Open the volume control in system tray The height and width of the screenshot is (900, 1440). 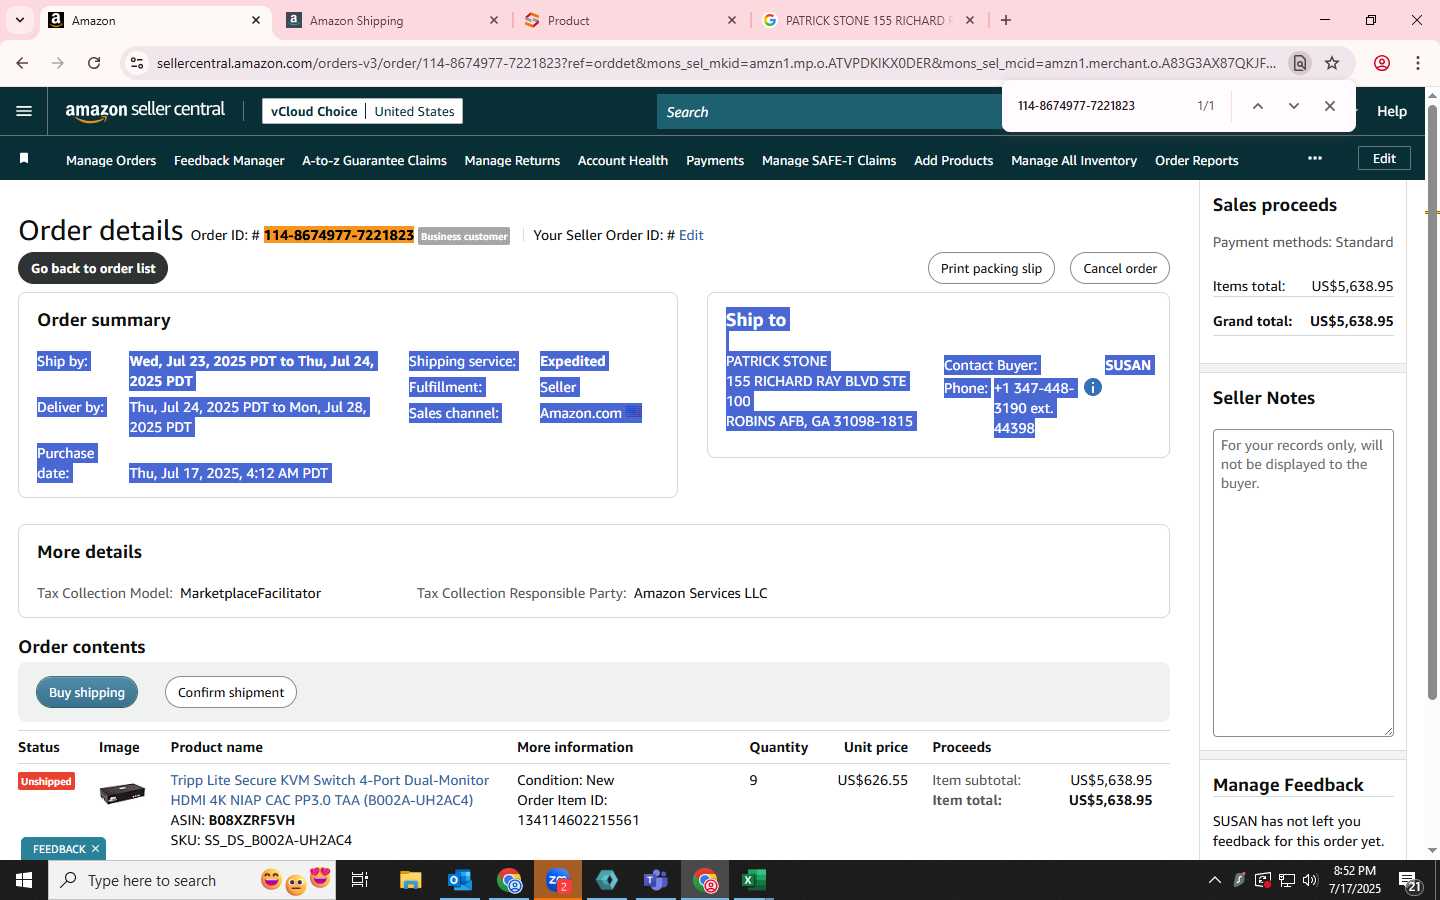tap(1310, 880)
